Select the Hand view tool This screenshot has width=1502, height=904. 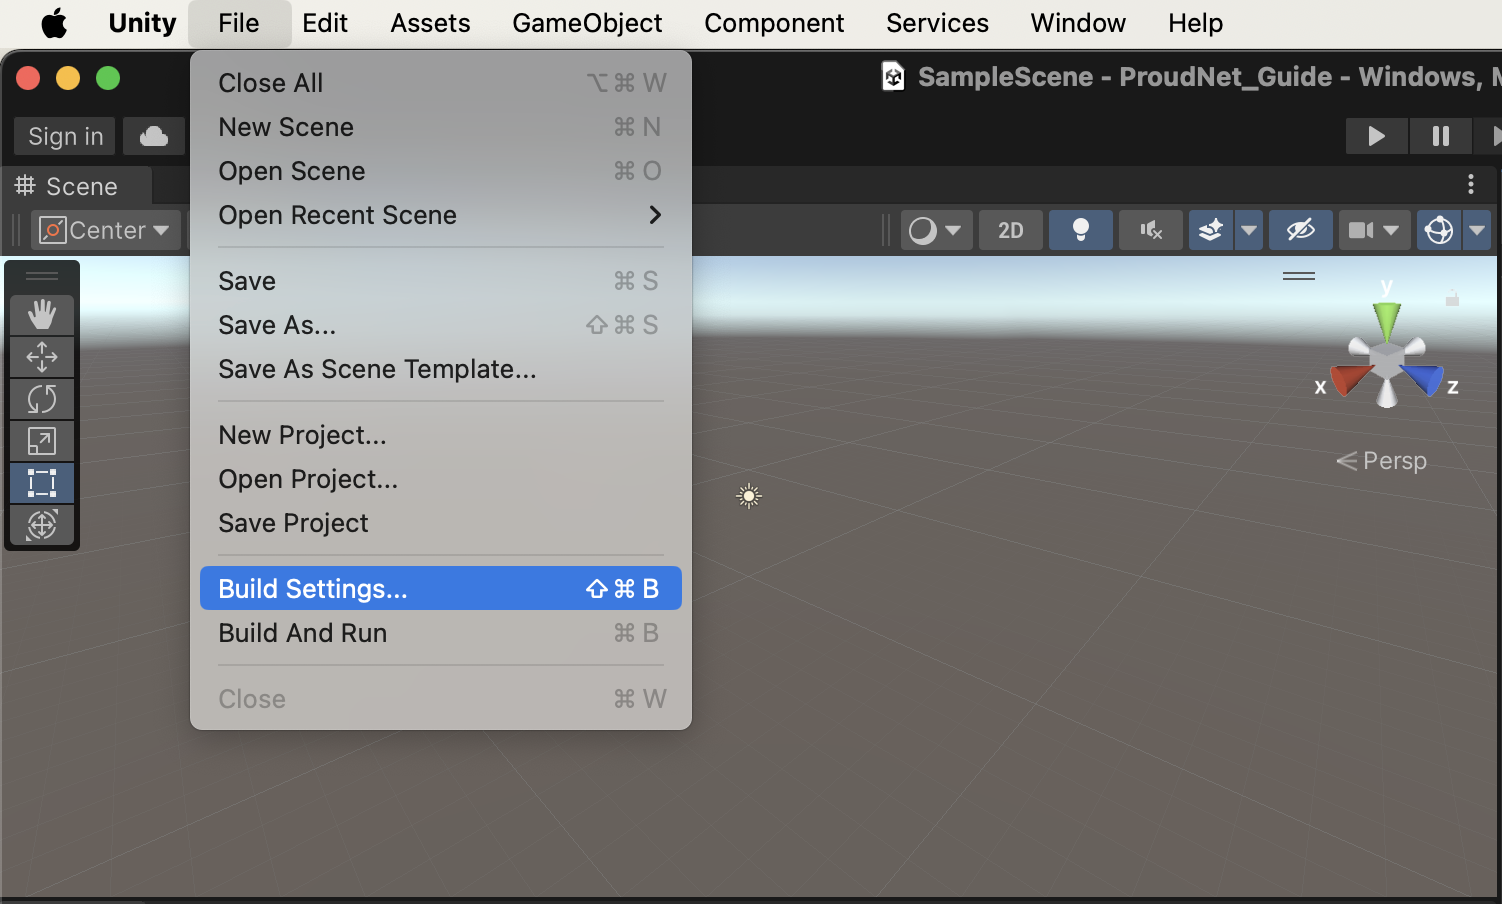(42, 315)
